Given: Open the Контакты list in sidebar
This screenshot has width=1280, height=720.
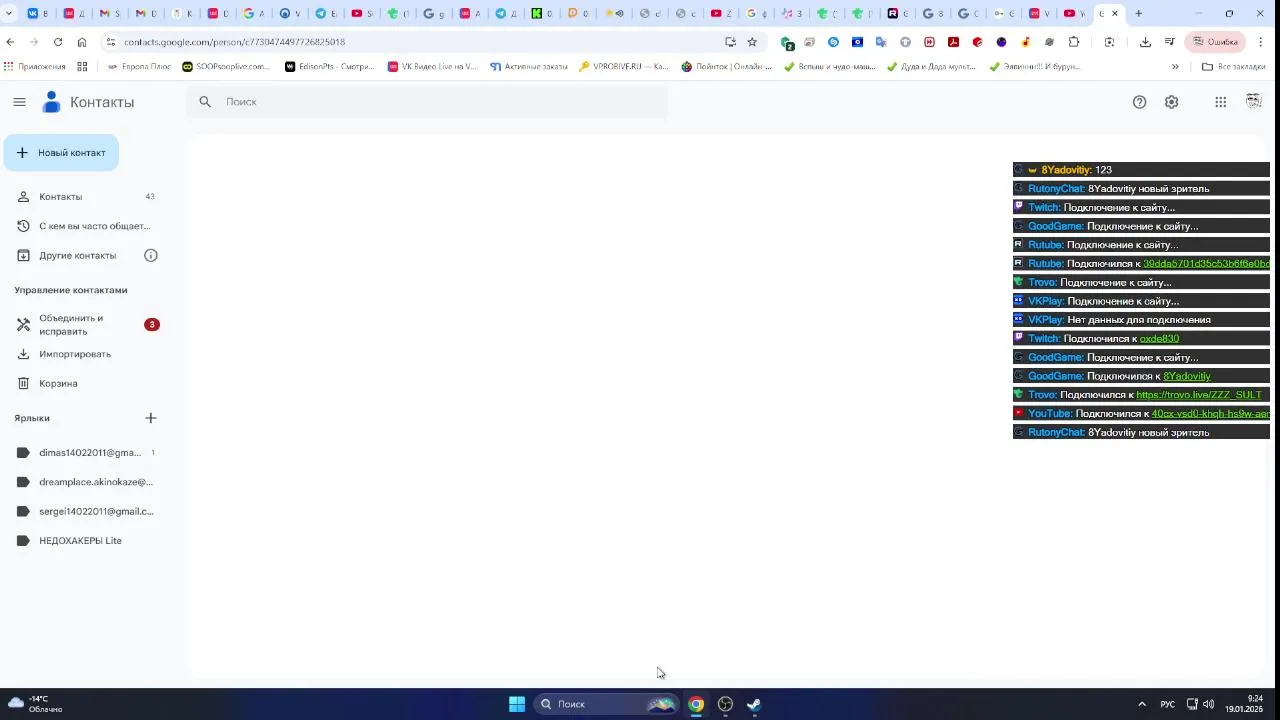Looking at the screenshot, I should pyautogui.click(x=86, y=197).
